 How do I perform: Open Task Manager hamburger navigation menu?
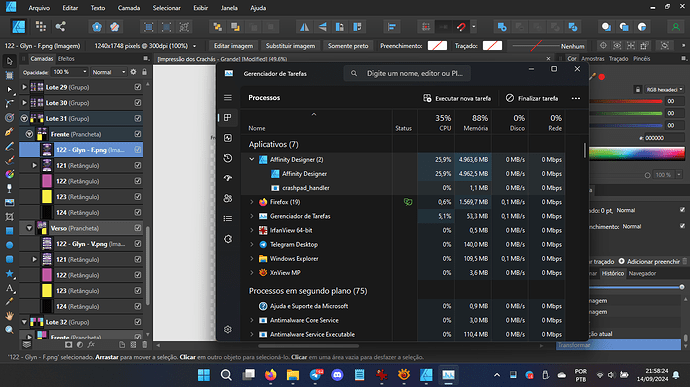pos(228,97)
